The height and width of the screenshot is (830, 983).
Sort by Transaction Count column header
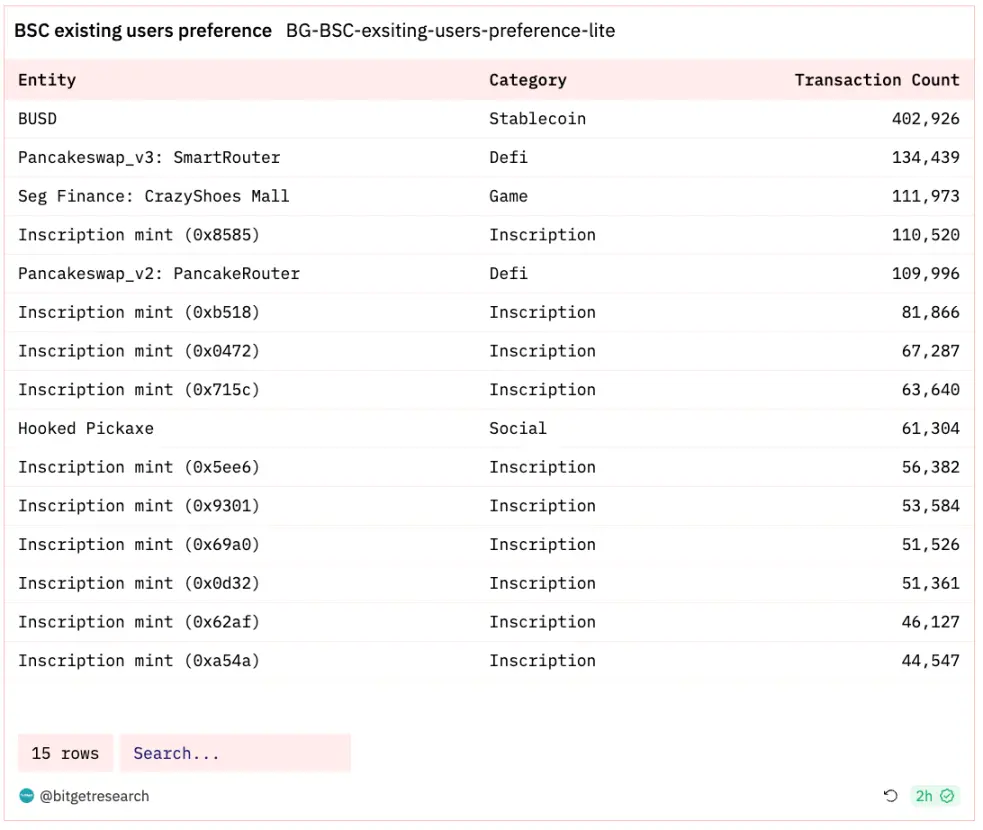tap(876, 80)
